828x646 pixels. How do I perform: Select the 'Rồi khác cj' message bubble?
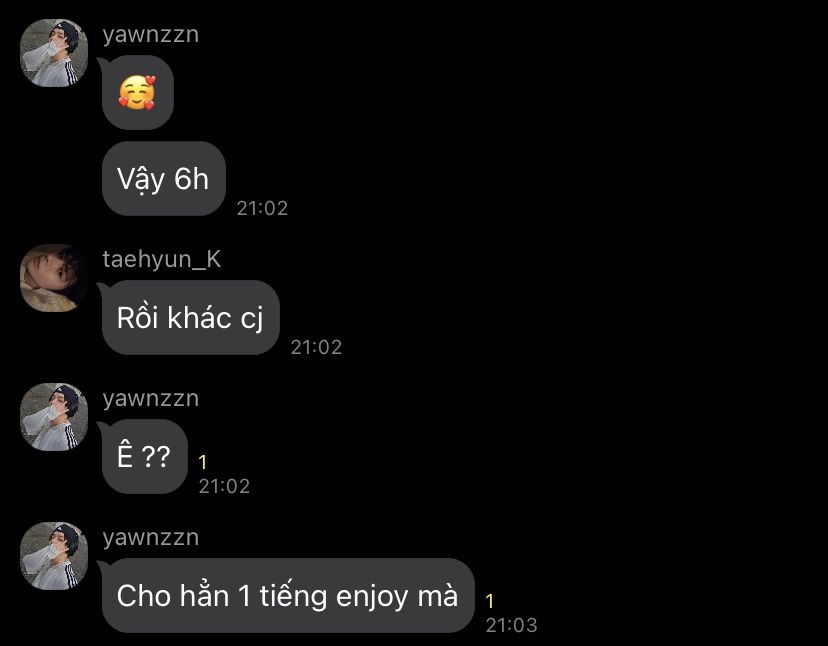pos(191,317)
